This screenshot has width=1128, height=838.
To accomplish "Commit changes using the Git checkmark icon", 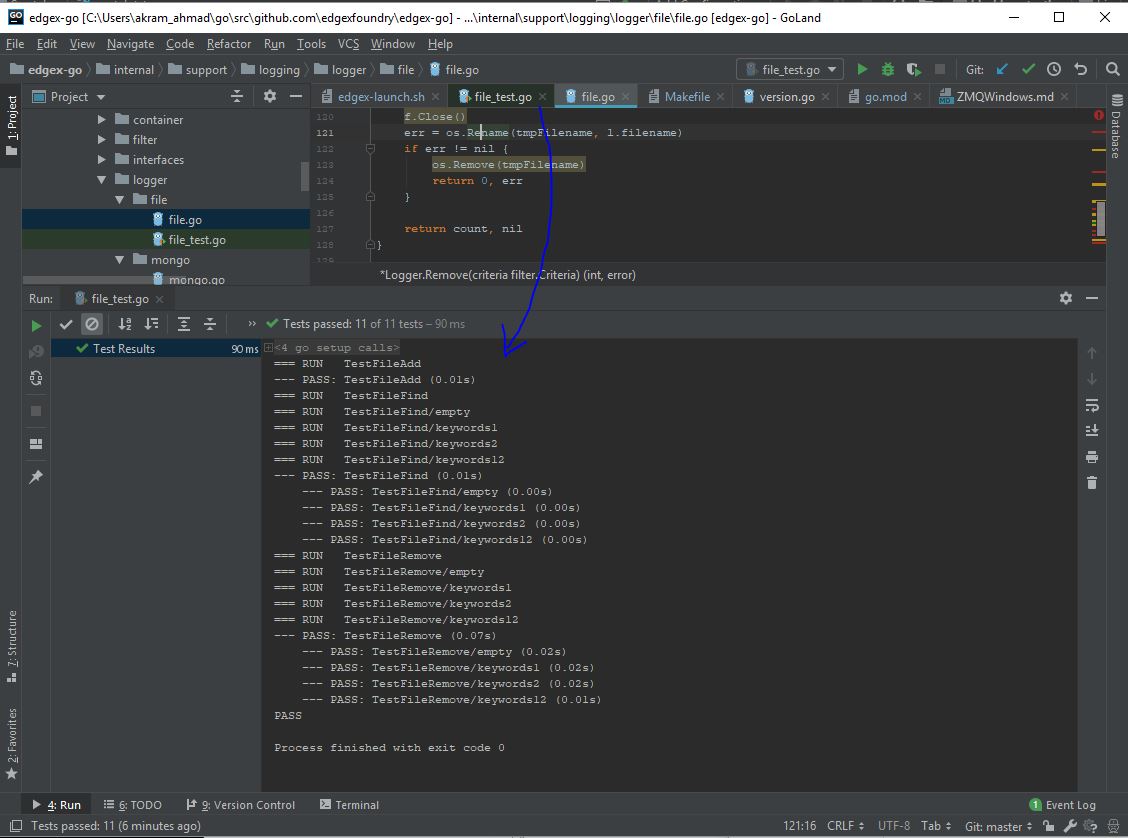I will click(1028, 68).
